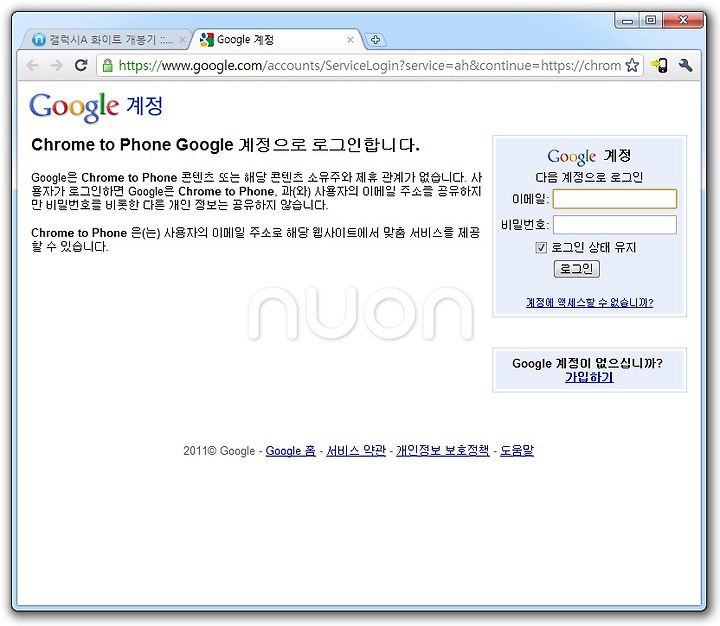Focus the 이메일 input field
The image size is (720, 626).
click(x=614, y=199)
